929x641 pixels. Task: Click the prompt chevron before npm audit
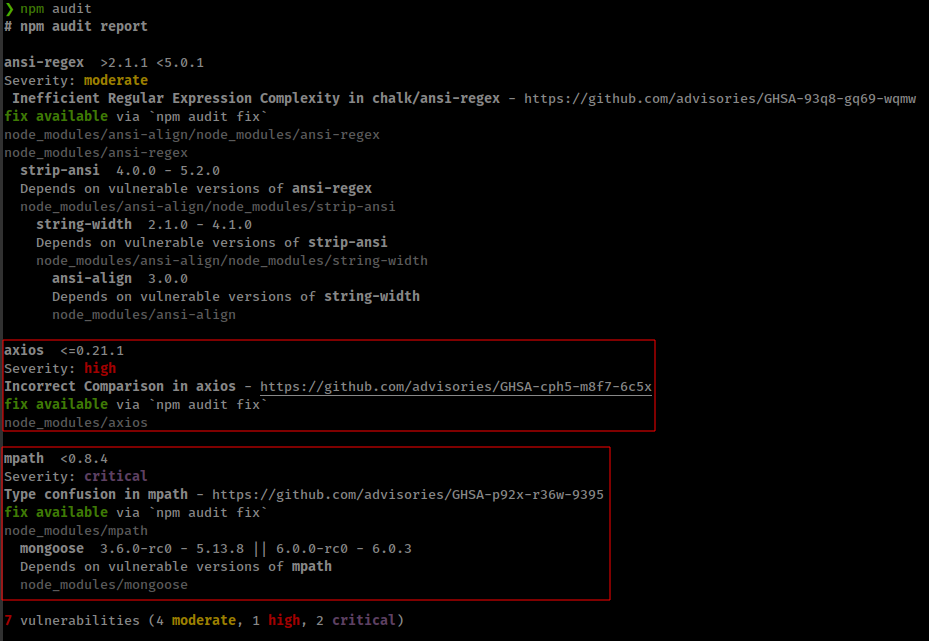(x=9, y=8)
